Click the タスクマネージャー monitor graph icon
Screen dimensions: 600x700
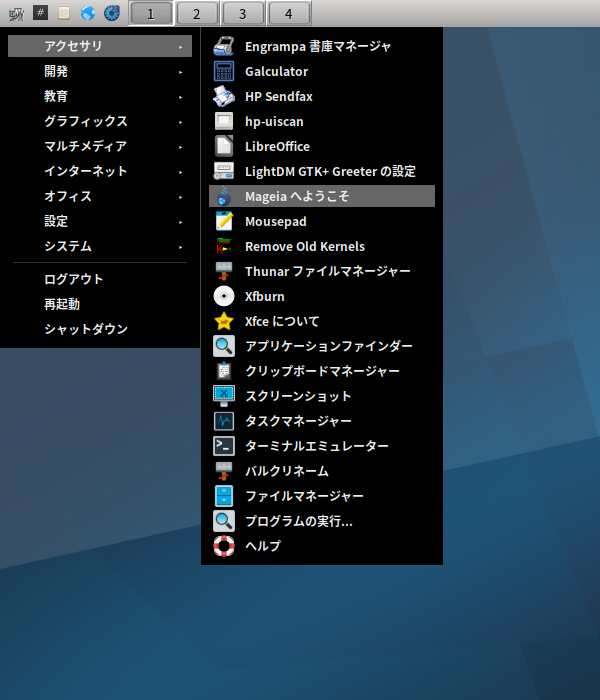[224, 421]
